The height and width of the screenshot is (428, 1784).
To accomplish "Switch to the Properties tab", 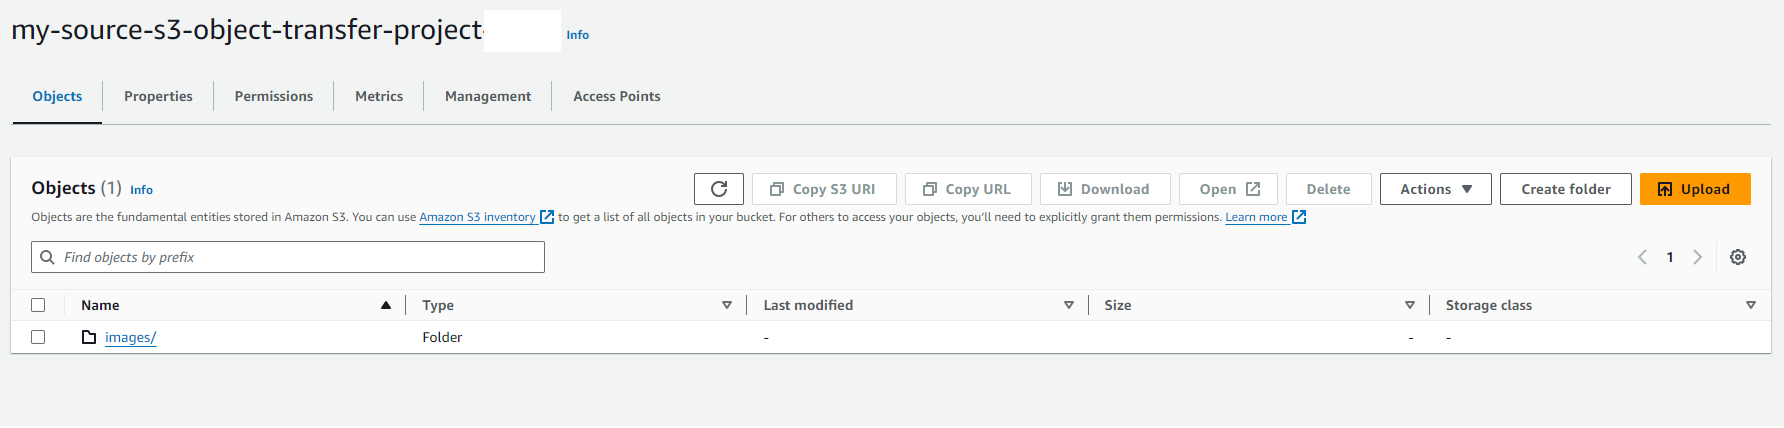I will 158,96.
